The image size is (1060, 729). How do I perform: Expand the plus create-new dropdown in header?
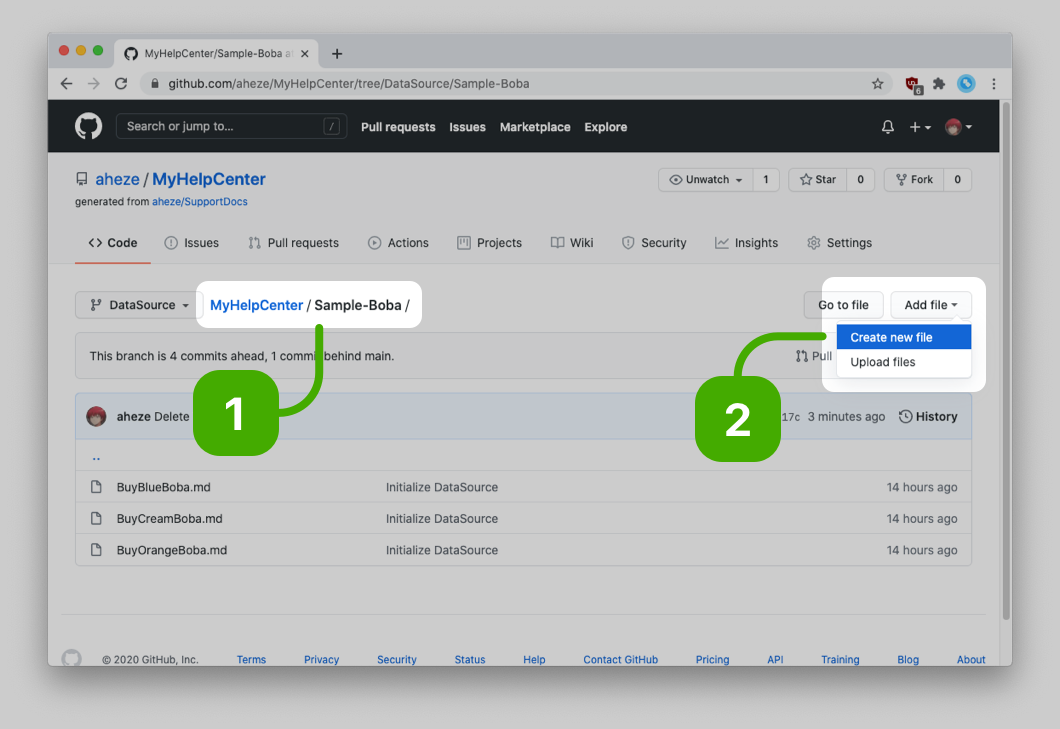(919, 127)
